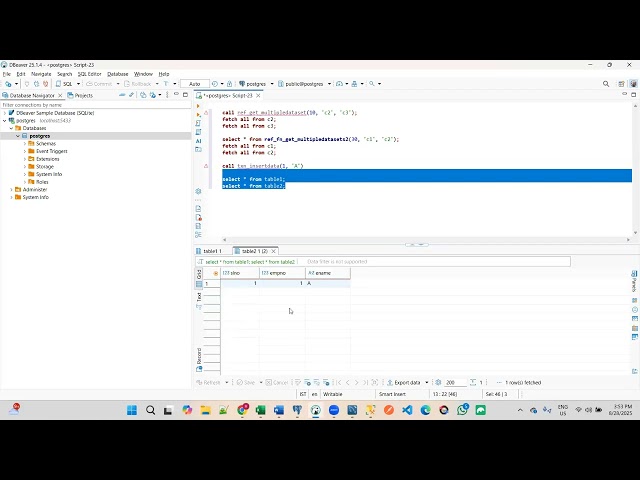Click the SQL editor toolbar button
640x480 pixels.
[64, 84]
